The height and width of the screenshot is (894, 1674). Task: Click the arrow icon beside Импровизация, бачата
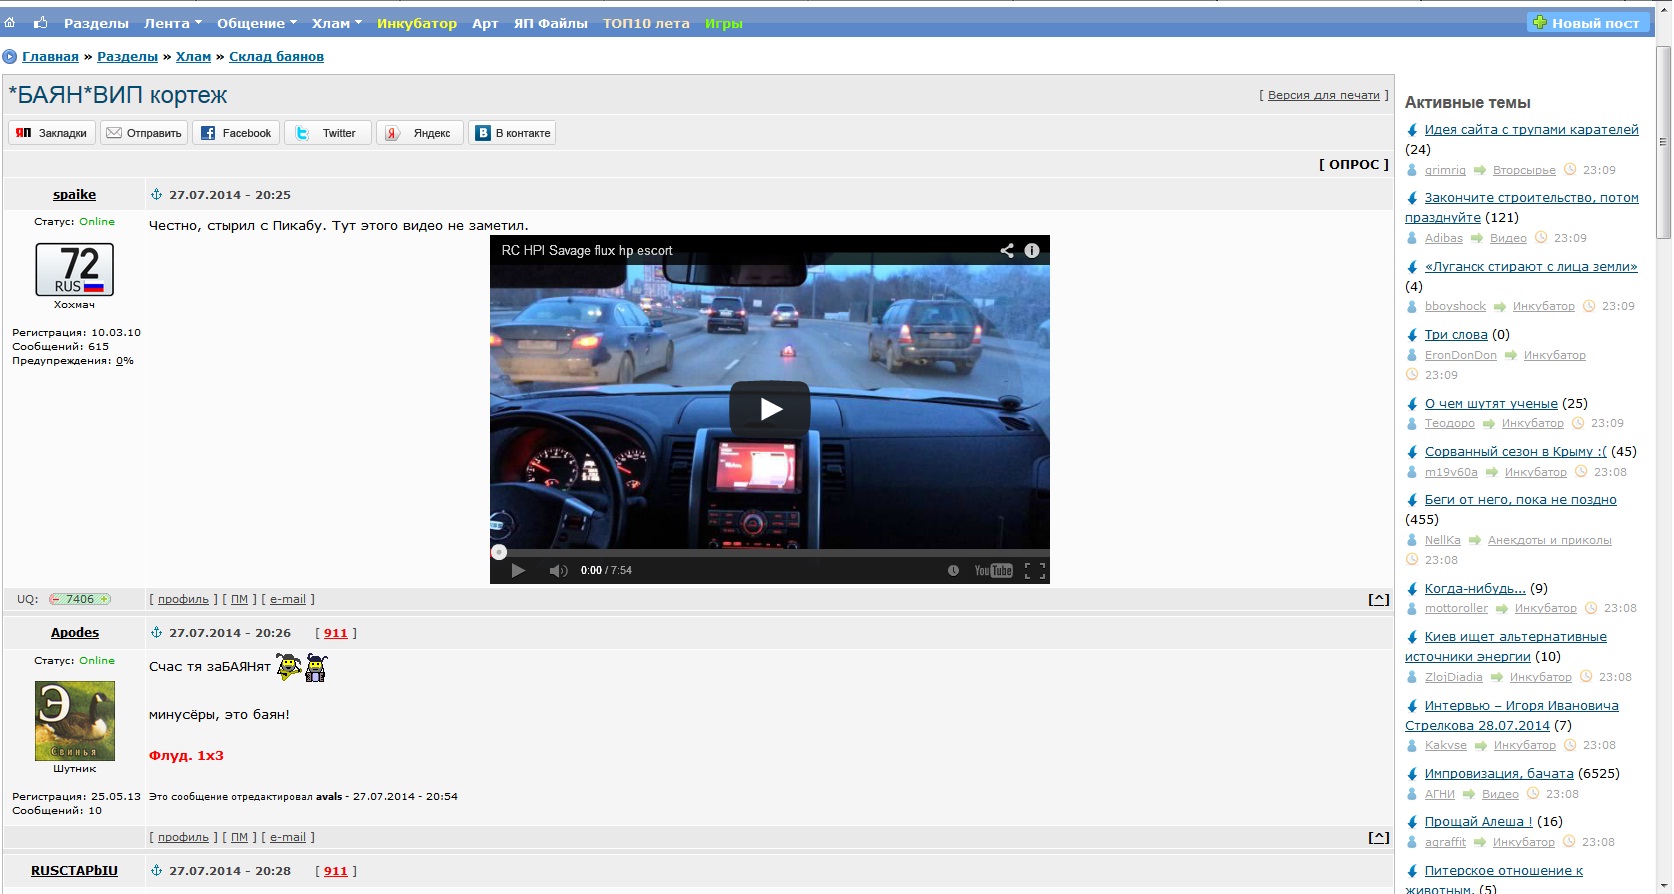pyautogui.click(x=1412, y=774)
